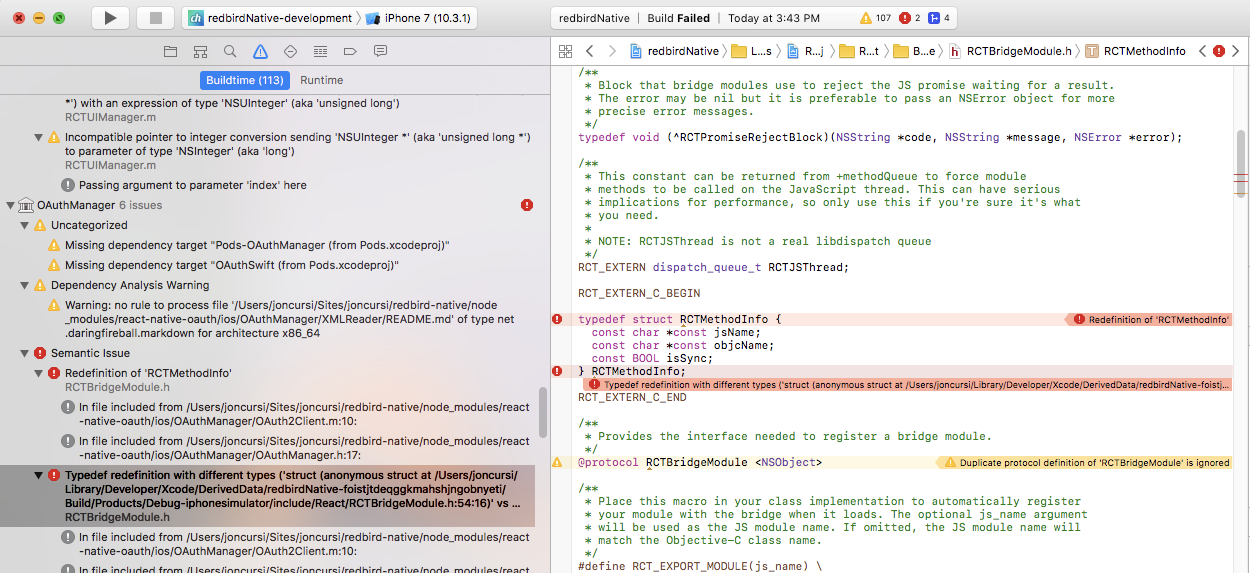Click the OAuthManager red error badge

coord(527,205)
